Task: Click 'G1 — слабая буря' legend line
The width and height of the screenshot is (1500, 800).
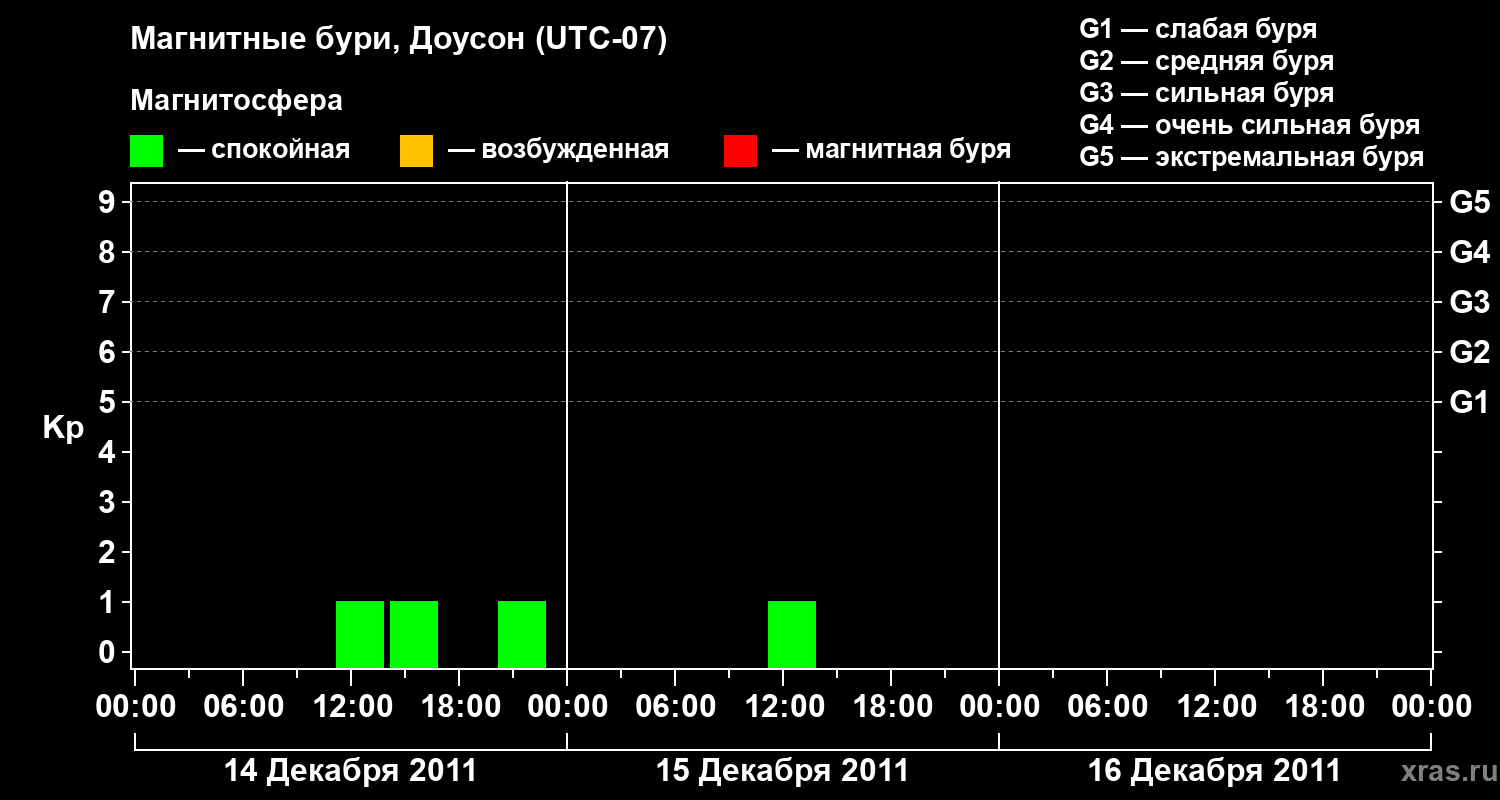Action: pos(1198,29)
